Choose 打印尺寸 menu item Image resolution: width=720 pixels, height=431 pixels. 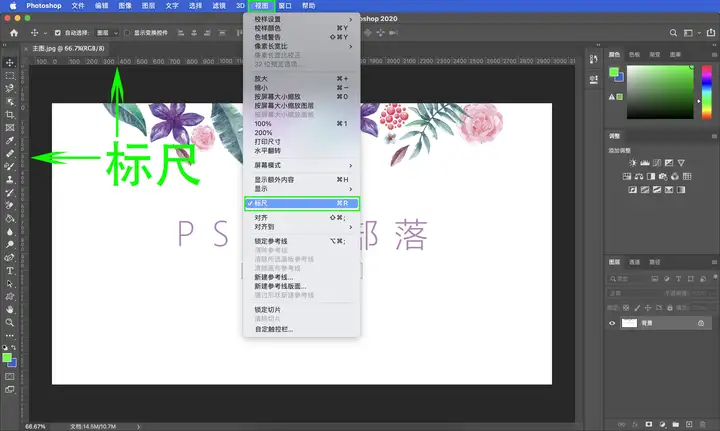coord(302,141)
